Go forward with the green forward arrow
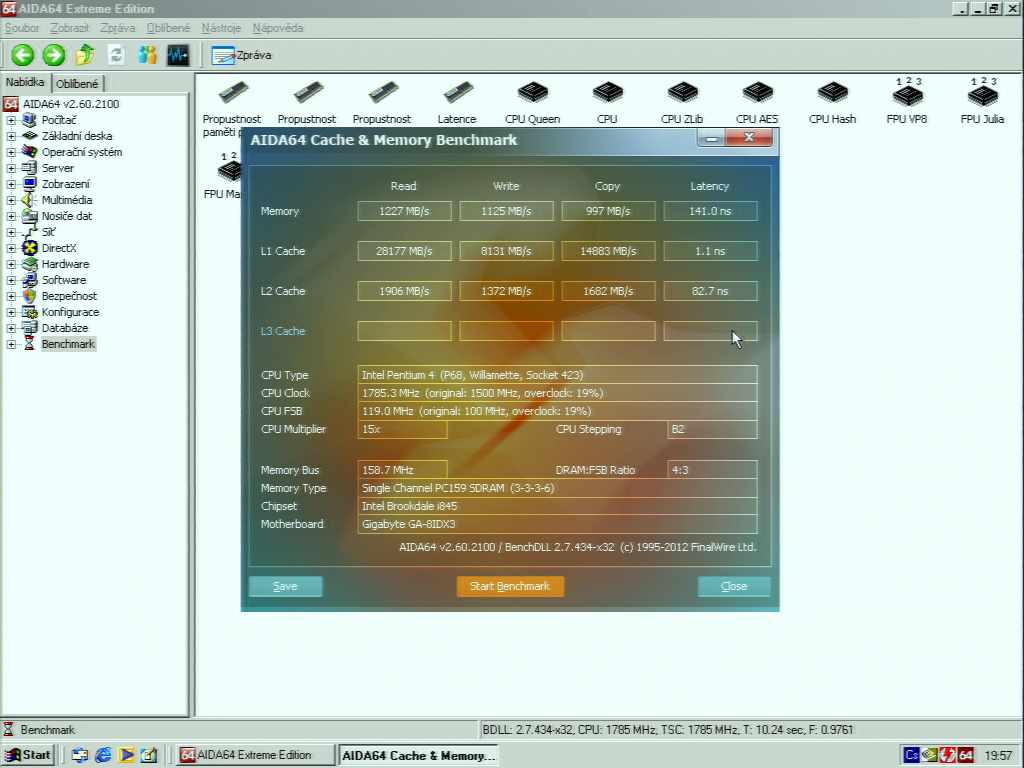The image size is (1024, 768). point(54,55)
